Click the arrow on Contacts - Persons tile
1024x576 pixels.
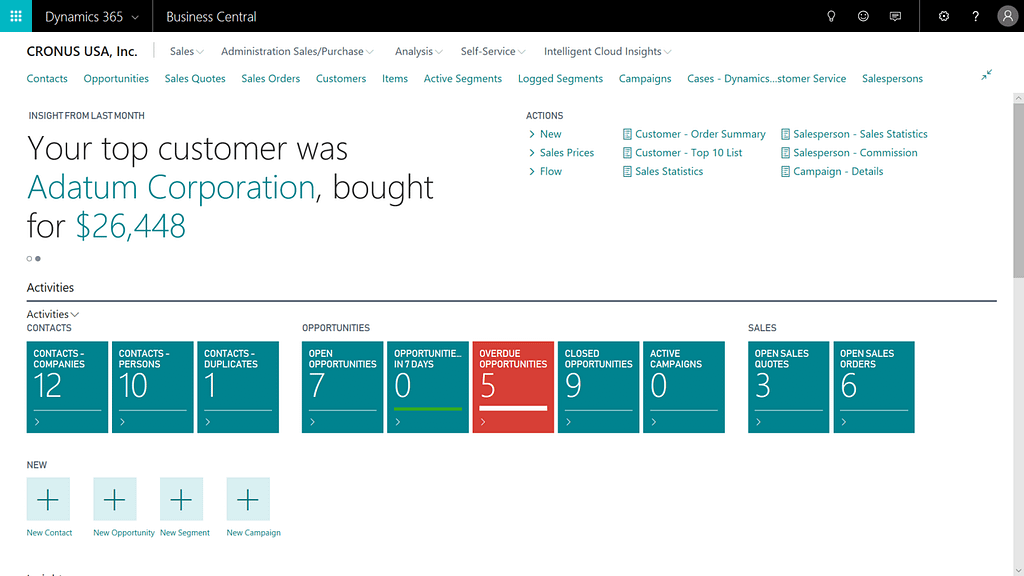pos(122,422)
